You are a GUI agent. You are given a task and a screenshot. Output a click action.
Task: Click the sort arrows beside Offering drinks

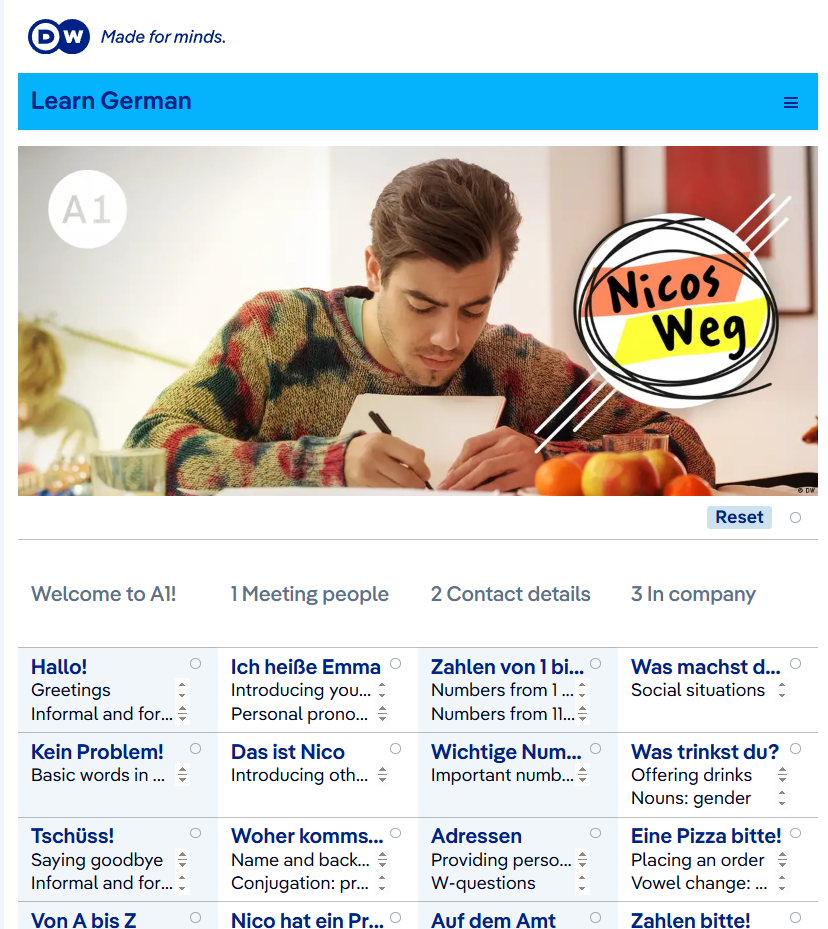tap(782, 774)
